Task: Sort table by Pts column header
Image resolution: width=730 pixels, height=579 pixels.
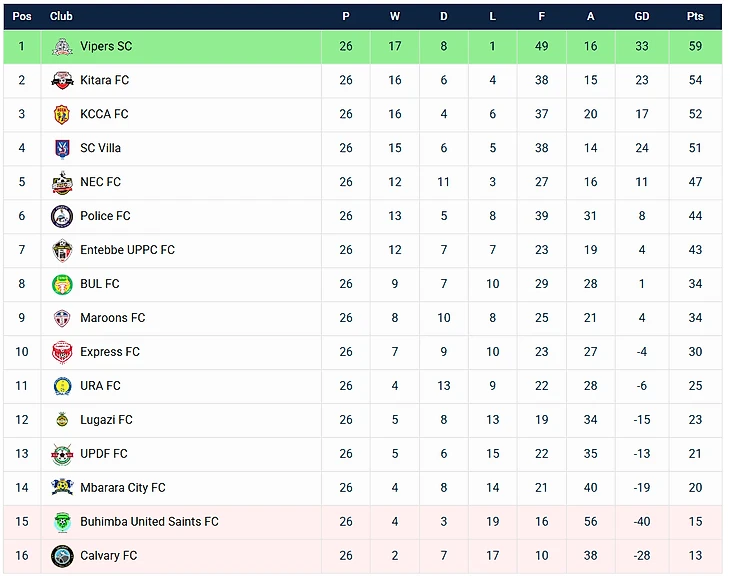Action: coord(695,16)
